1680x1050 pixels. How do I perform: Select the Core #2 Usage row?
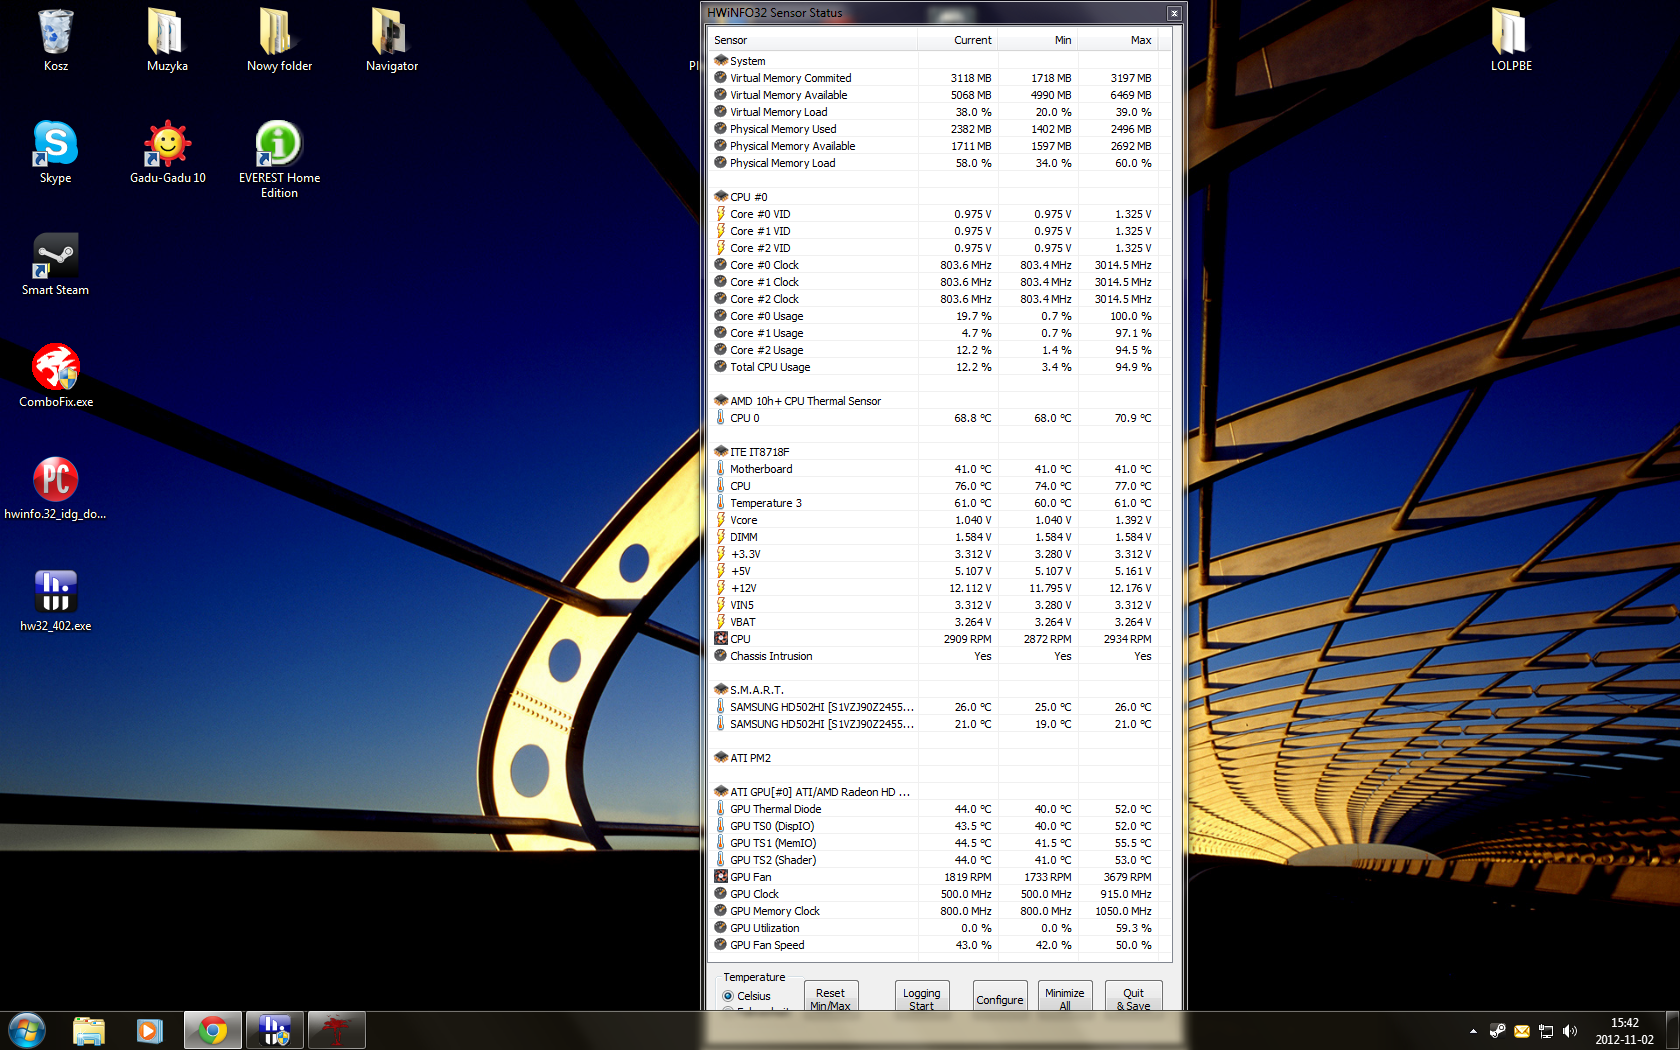click(934, 350)
